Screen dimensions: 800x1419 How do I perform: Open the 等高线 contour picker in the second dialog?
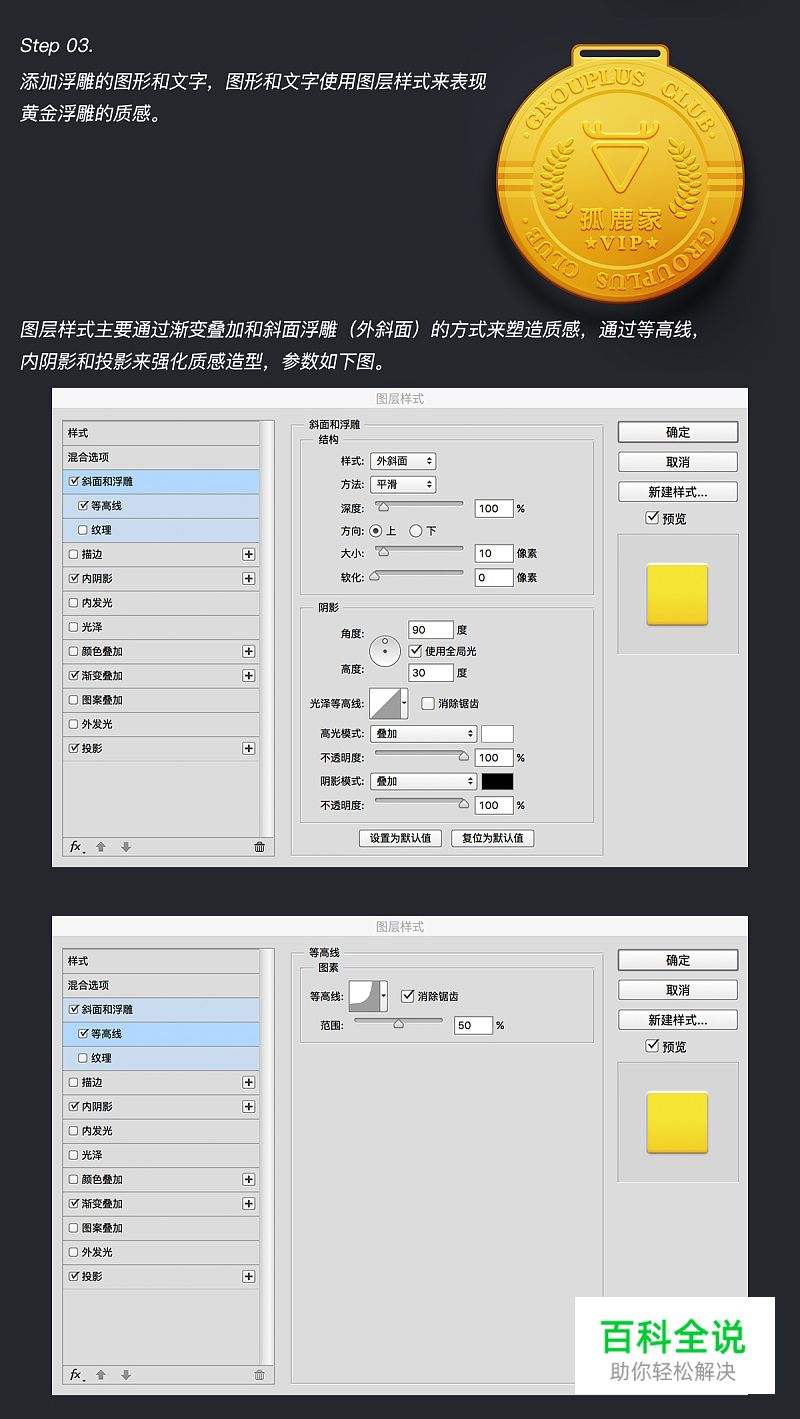(x=364, y=995)
